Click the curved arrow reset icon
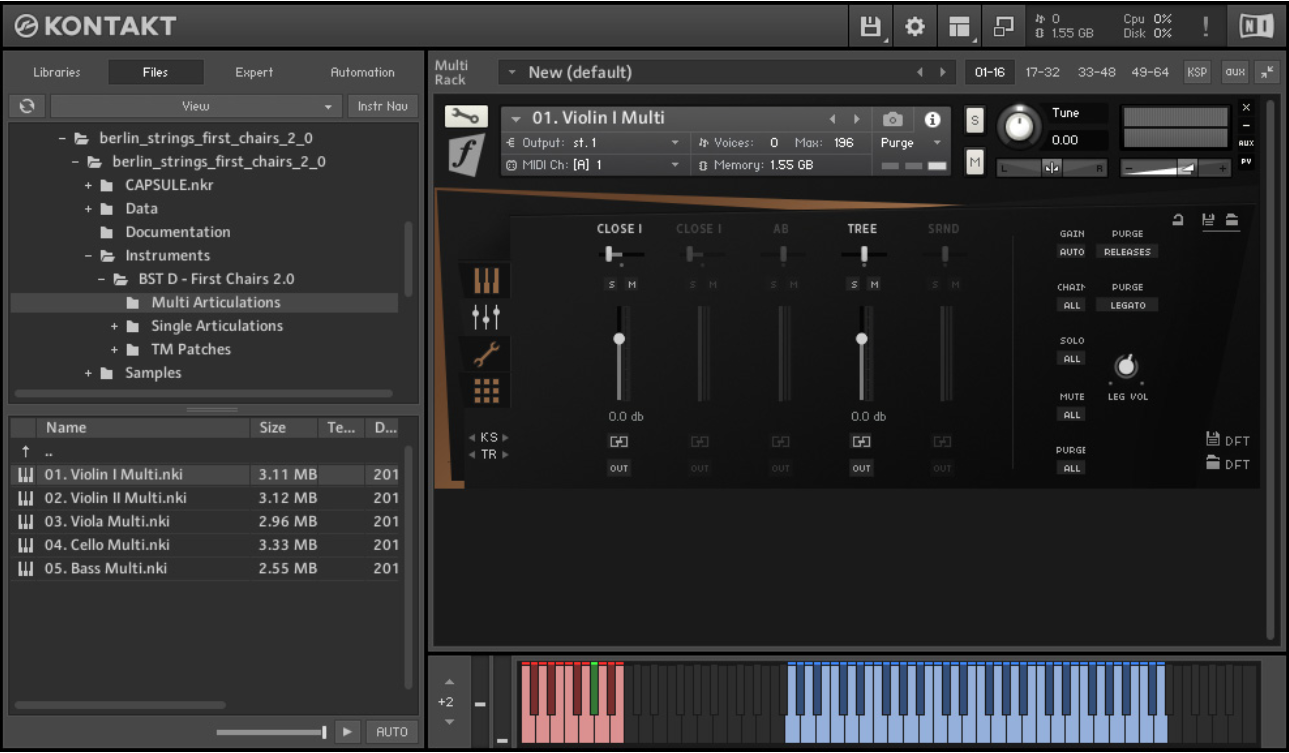This screenshot has height=753, width=1289. 1179,220
